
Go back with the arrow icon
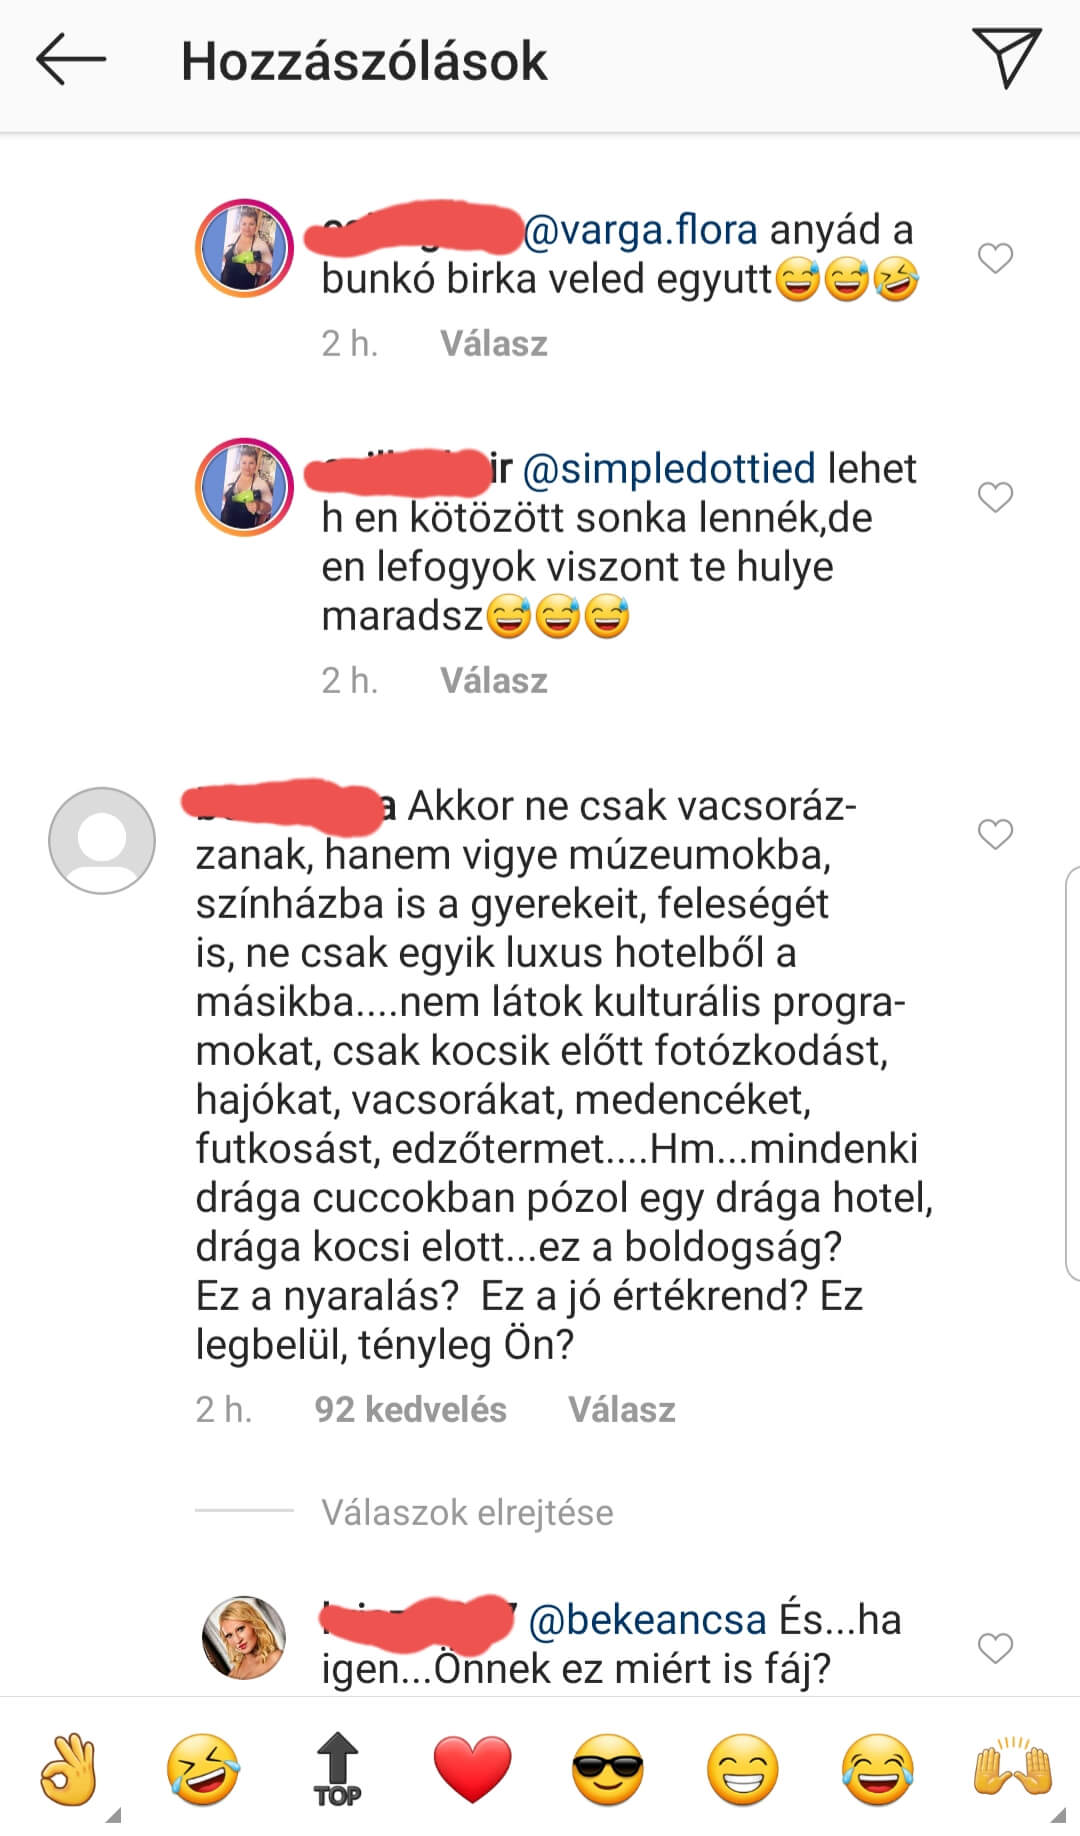point(71,60)
